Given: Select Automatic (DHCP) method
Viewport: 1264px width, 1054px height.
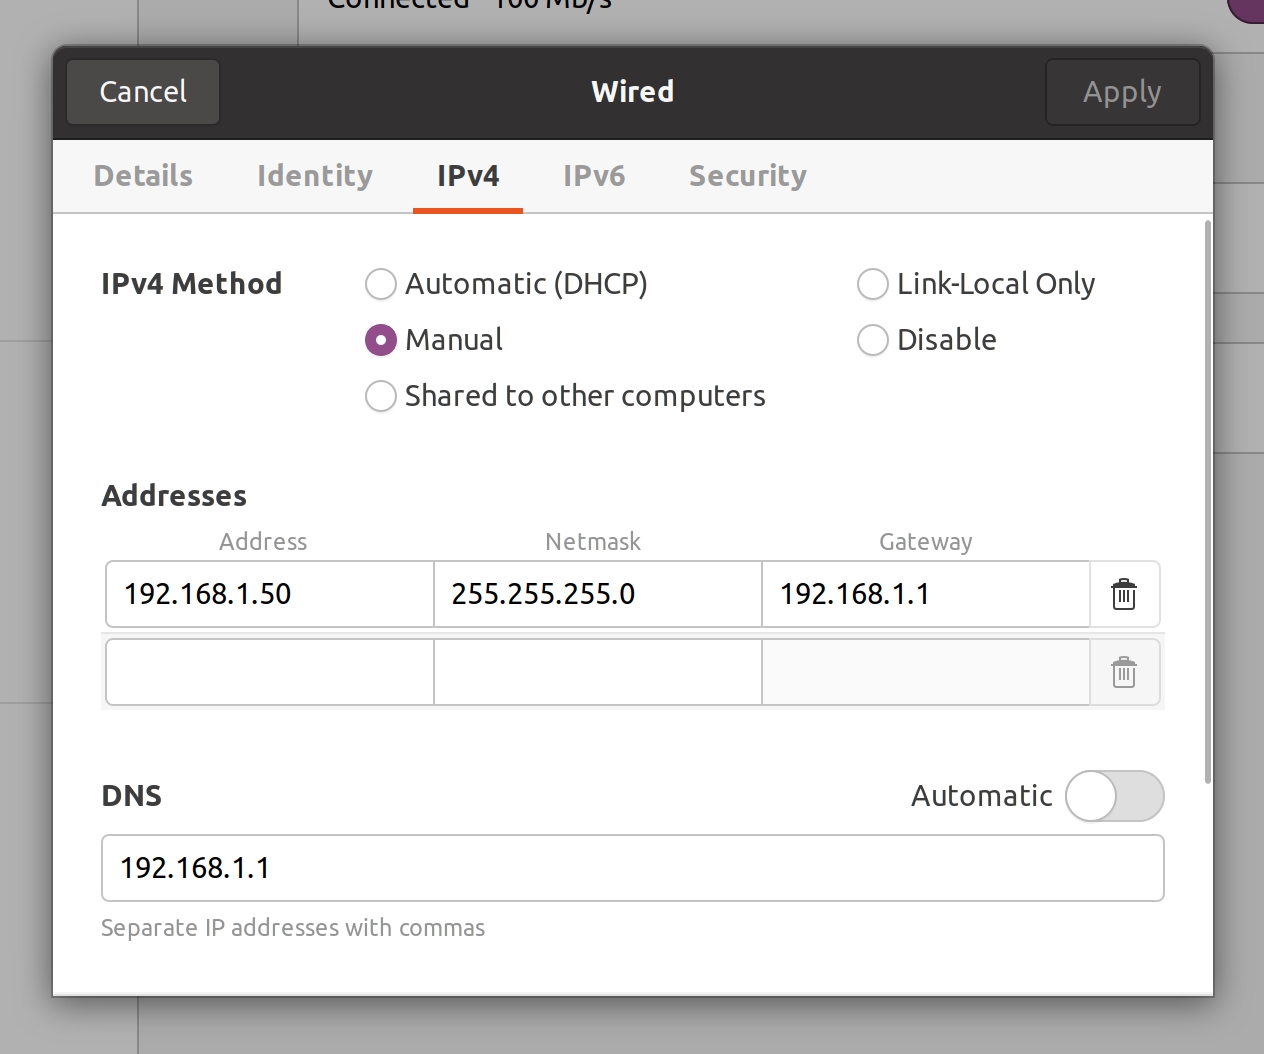Looking at the screenshot, I should [381, 284].
